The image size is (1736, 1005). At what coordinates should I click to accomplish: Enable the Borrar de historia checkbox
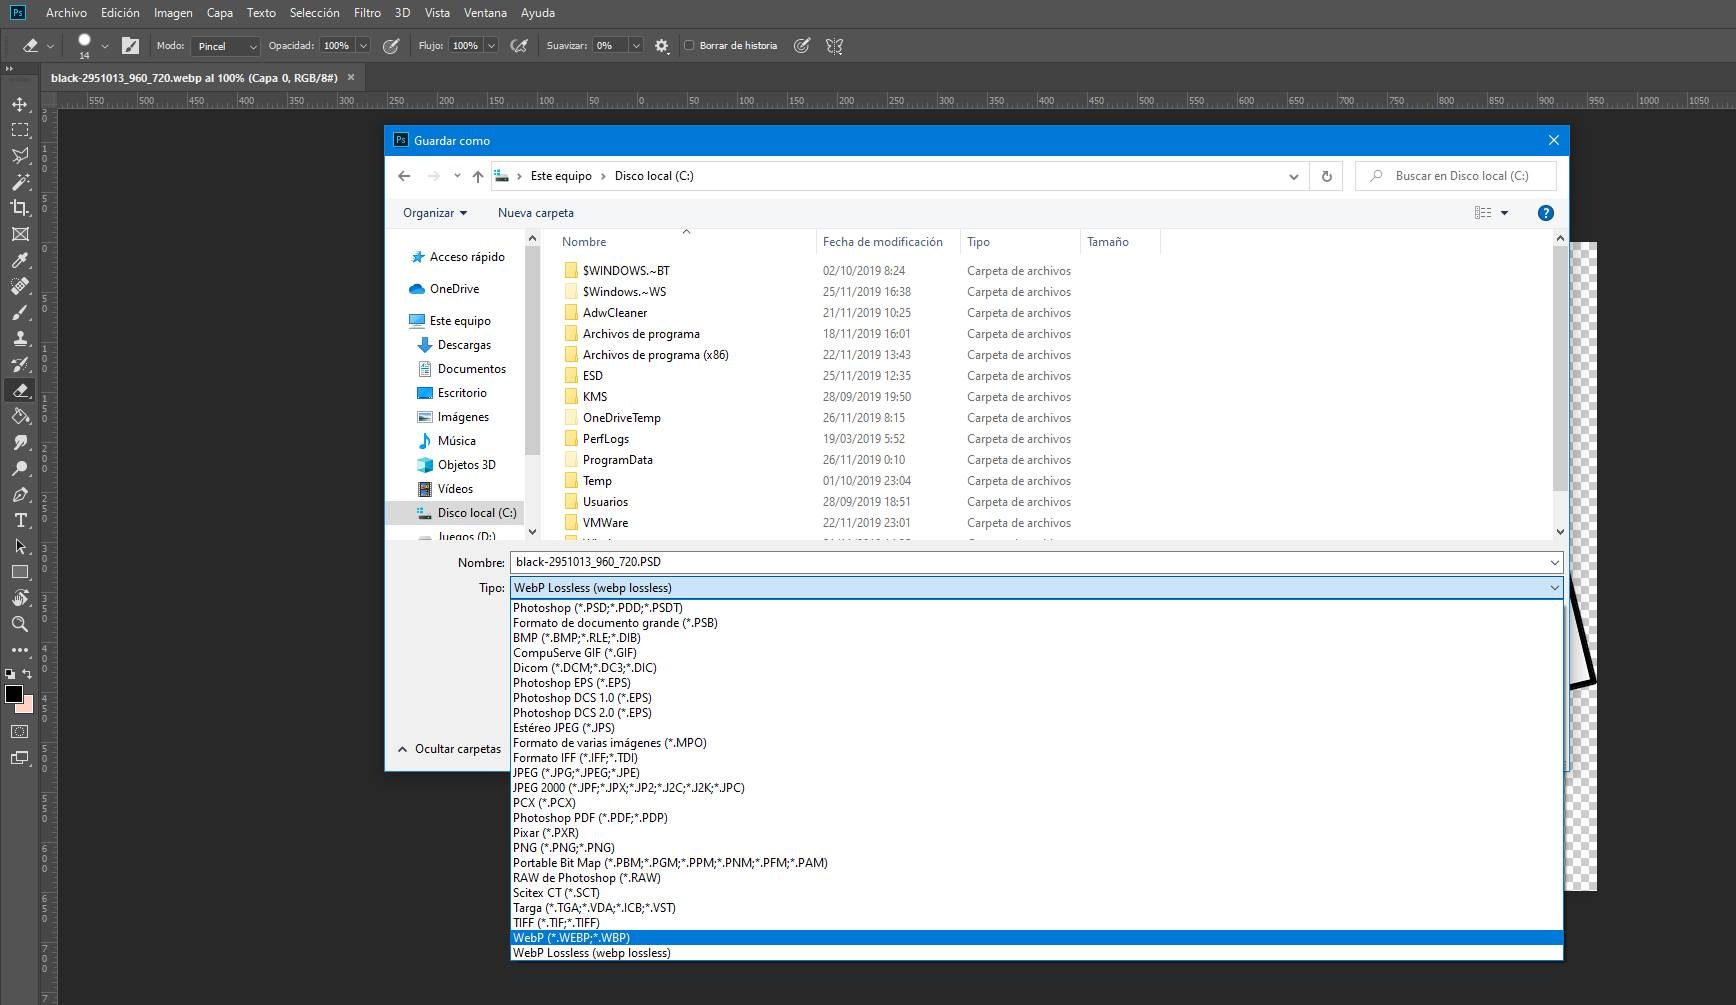click(689, 46)
